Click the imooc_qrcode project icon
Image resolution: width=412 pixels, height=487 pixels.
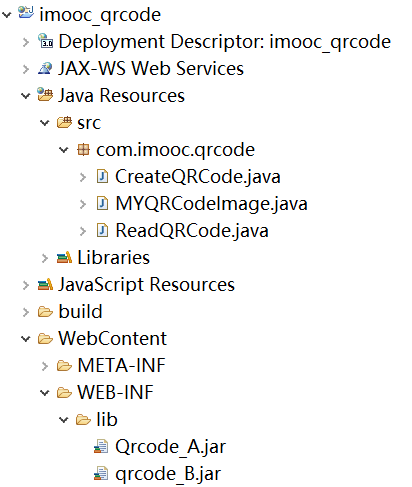tap(26, 13)
